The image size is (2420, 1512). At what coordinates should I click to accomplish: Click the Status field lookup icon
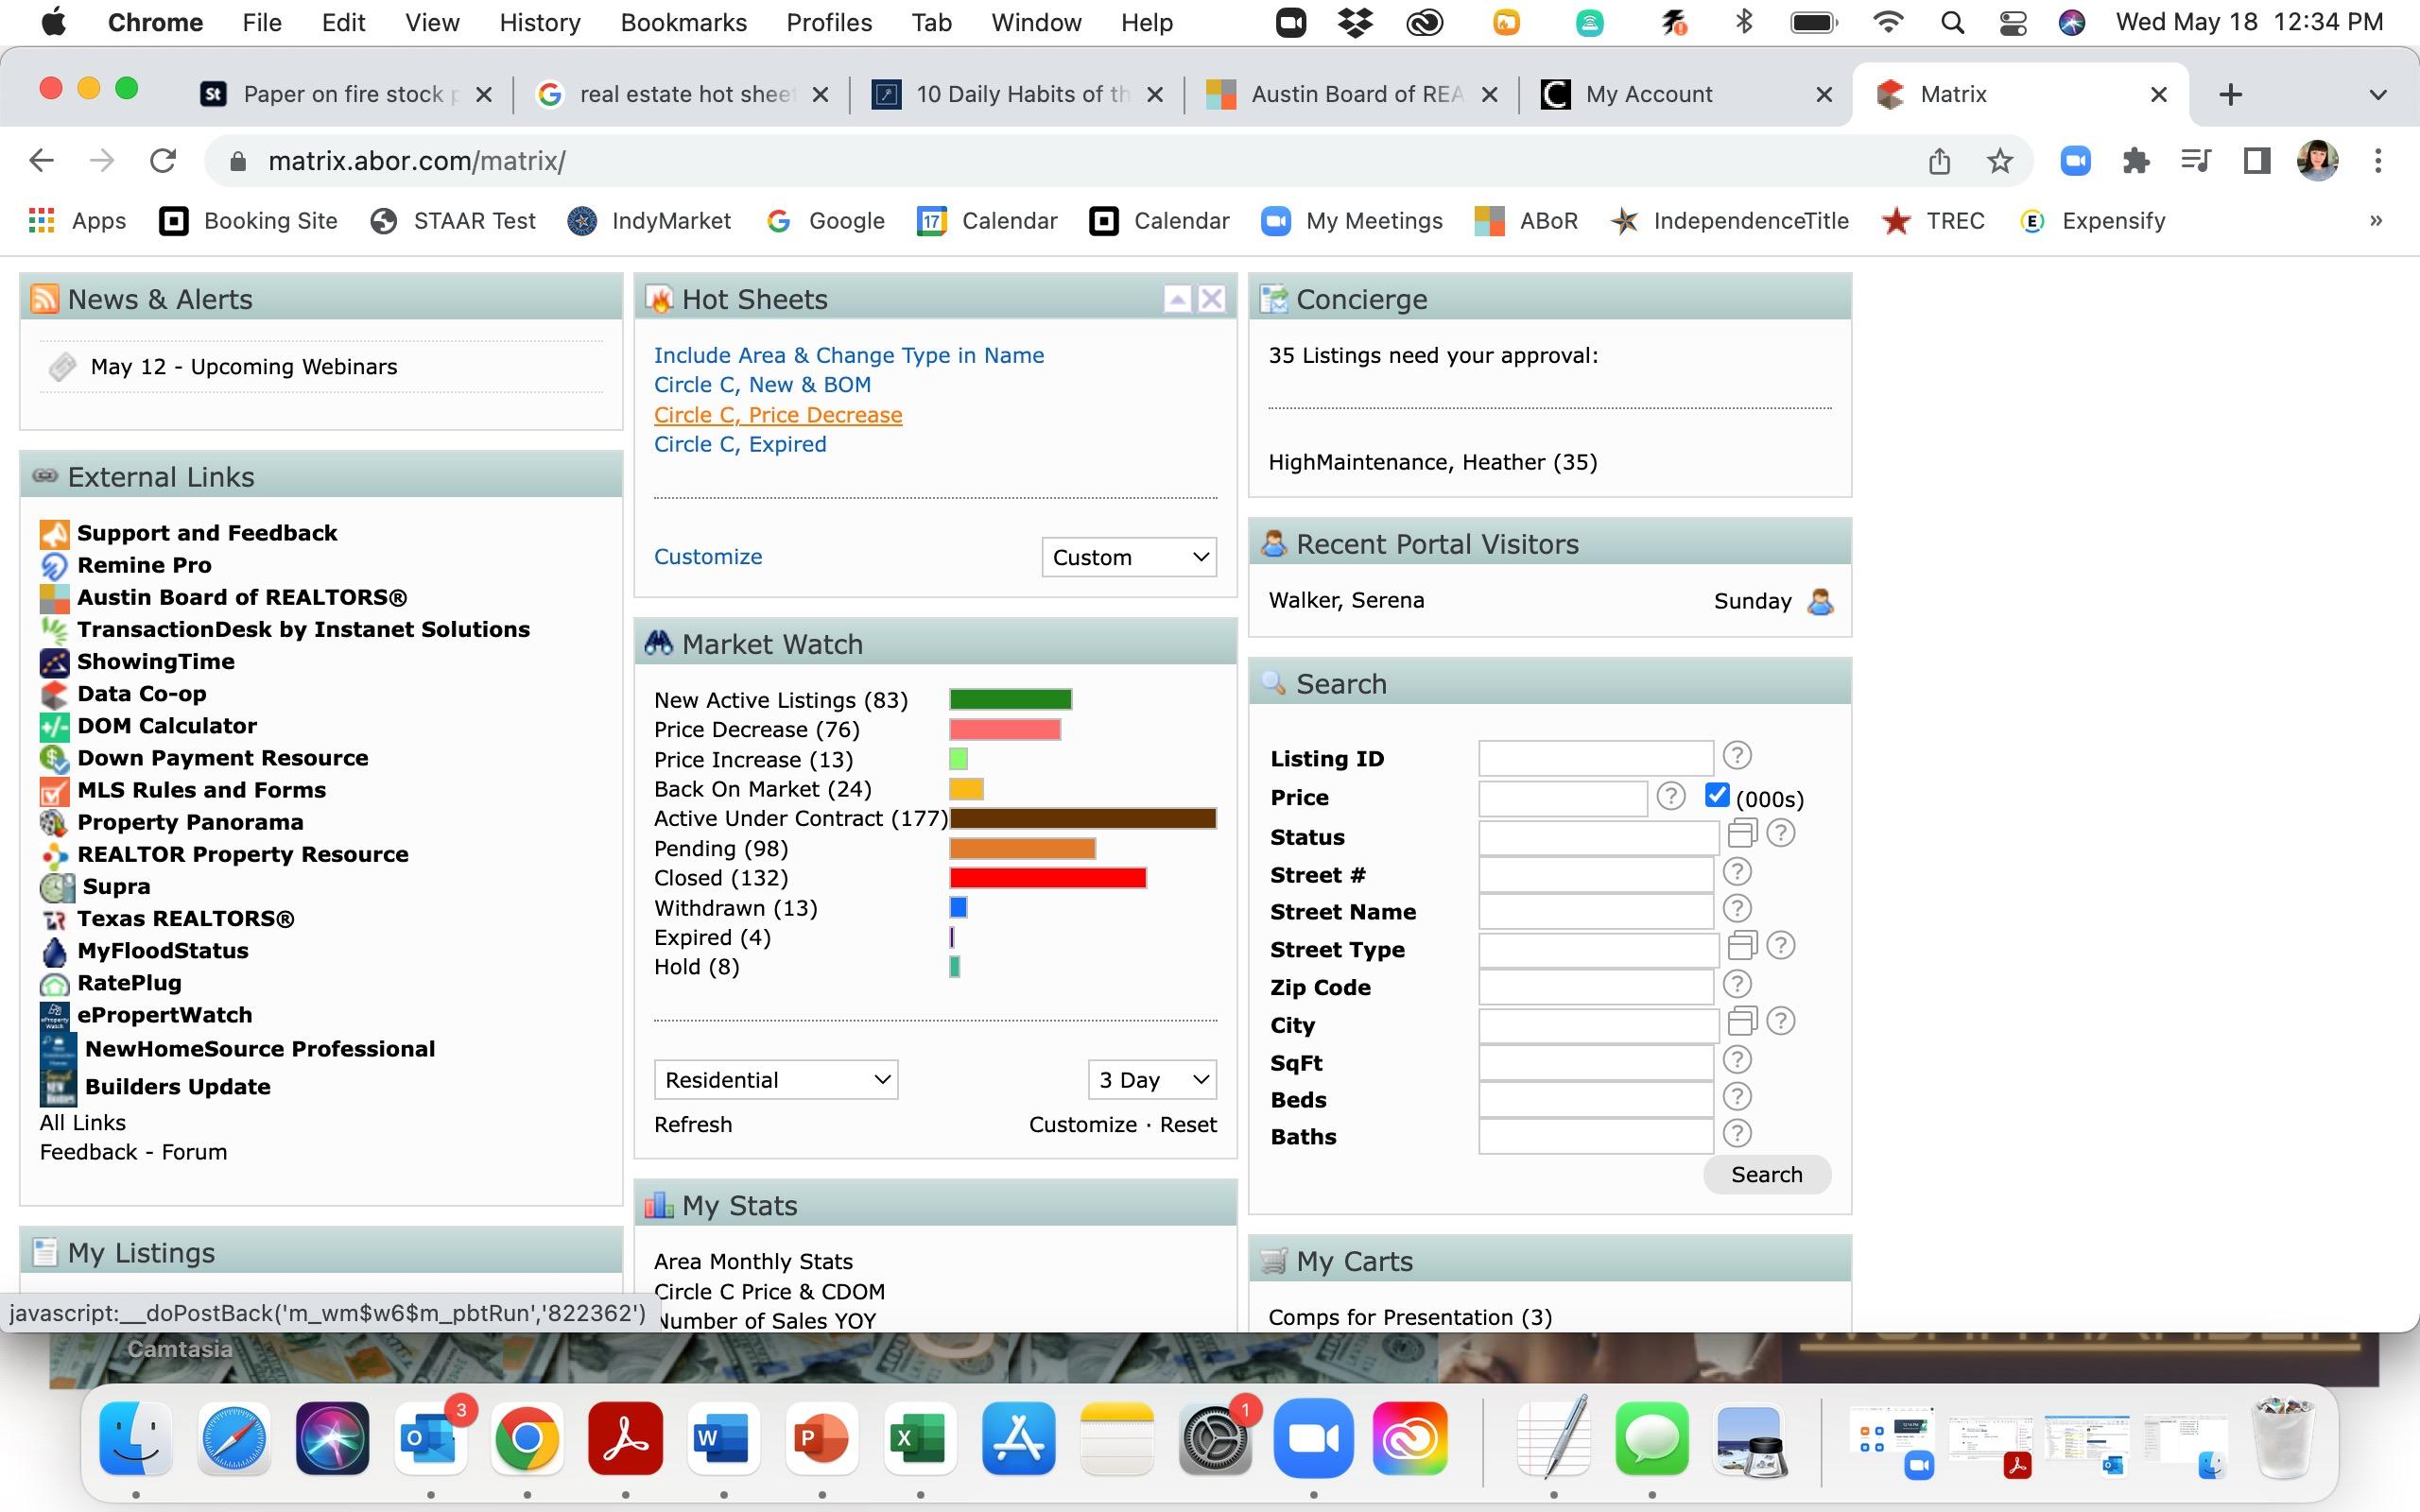coord(1742,833)
